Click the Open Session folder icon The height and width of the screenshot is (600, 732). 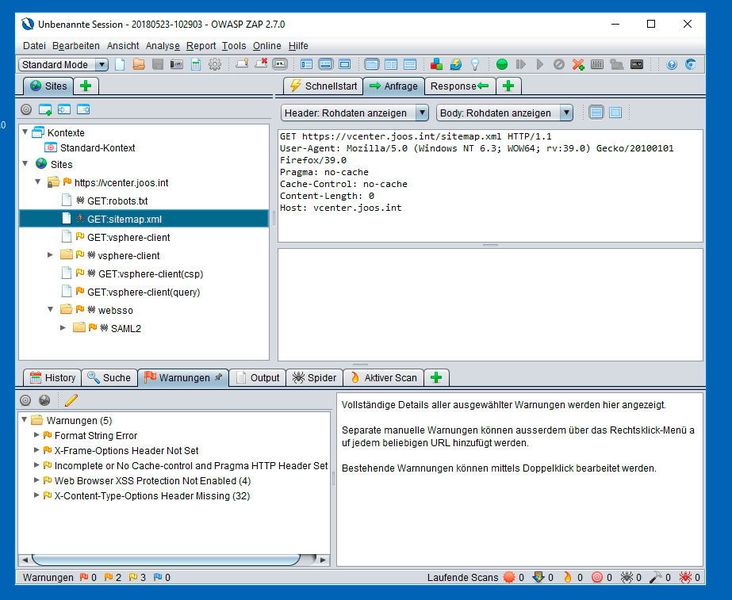click(139, 64)
